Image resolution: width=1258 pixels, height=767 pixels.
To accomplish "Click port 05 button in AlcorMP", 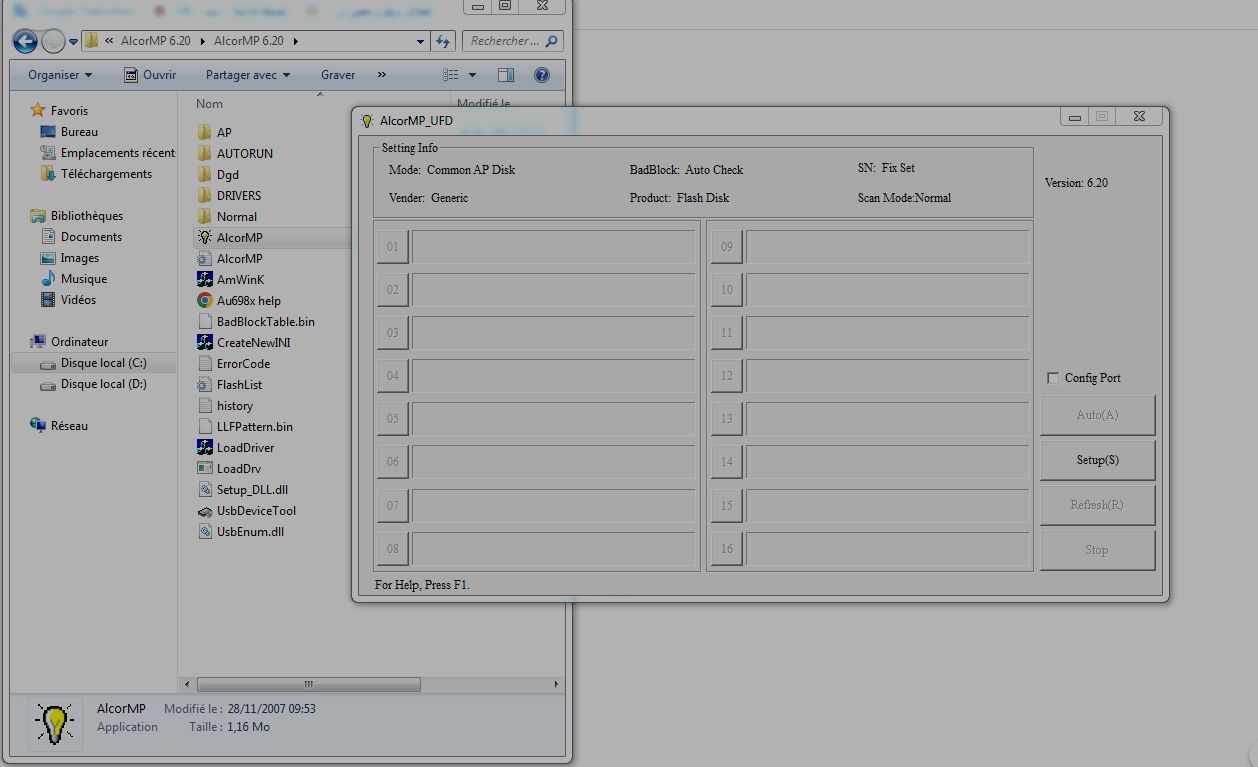I will pos(393,419).
